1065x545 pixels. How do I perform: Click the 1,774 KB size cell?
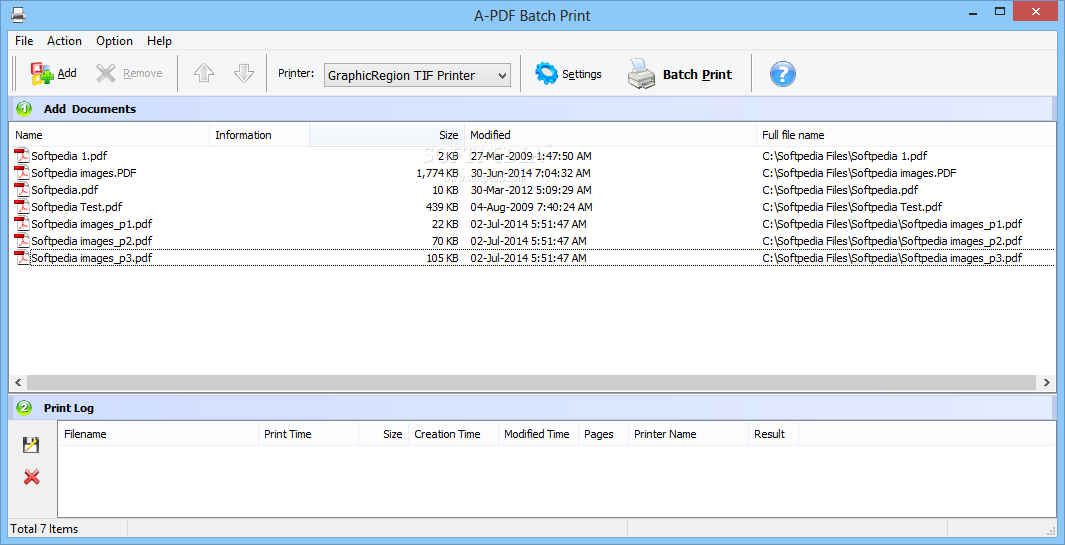click(x=437, y=173)
